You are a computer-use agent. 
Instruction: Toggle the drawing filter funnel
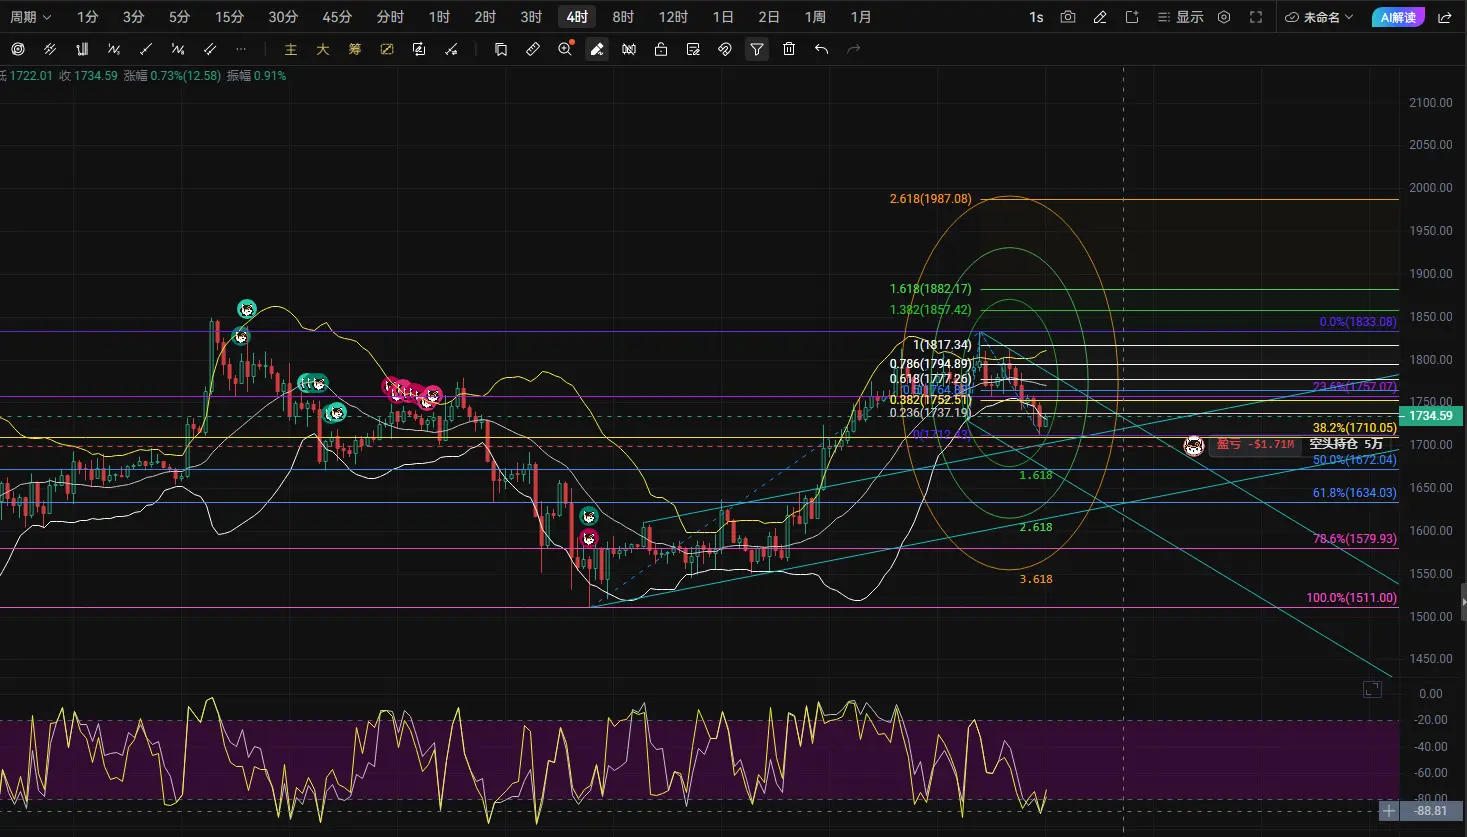[757, 49]
